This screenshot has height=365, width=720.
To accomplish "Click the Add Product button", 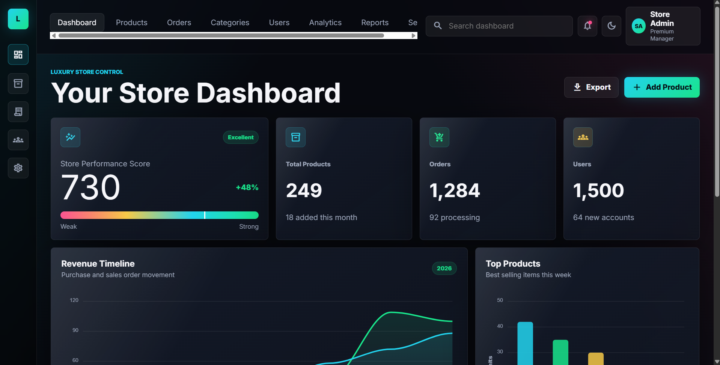I will 662,87.
